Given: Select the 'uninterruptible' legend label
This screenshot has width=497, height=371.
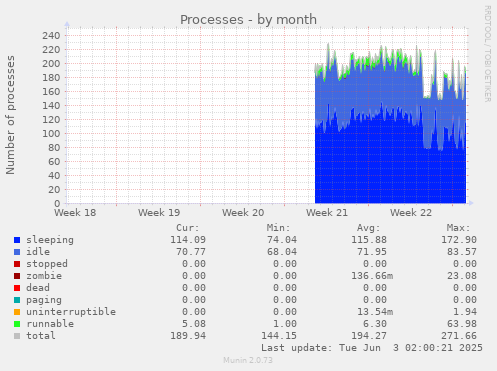Looking at the screenshot, I should (71, 312).
